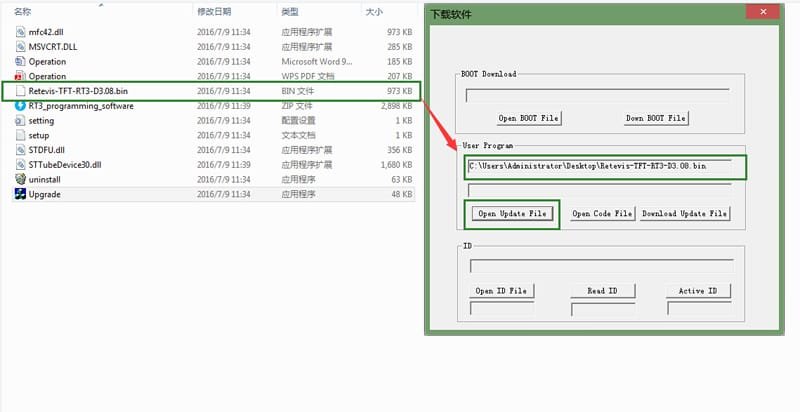Click the 文本文档 type entry
The width and height of the screenshot is (800, 412).
point(298,135)
